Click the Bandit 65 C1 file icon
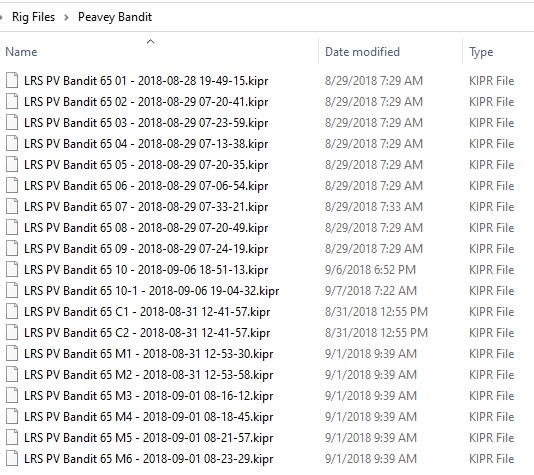 (12, 312)
